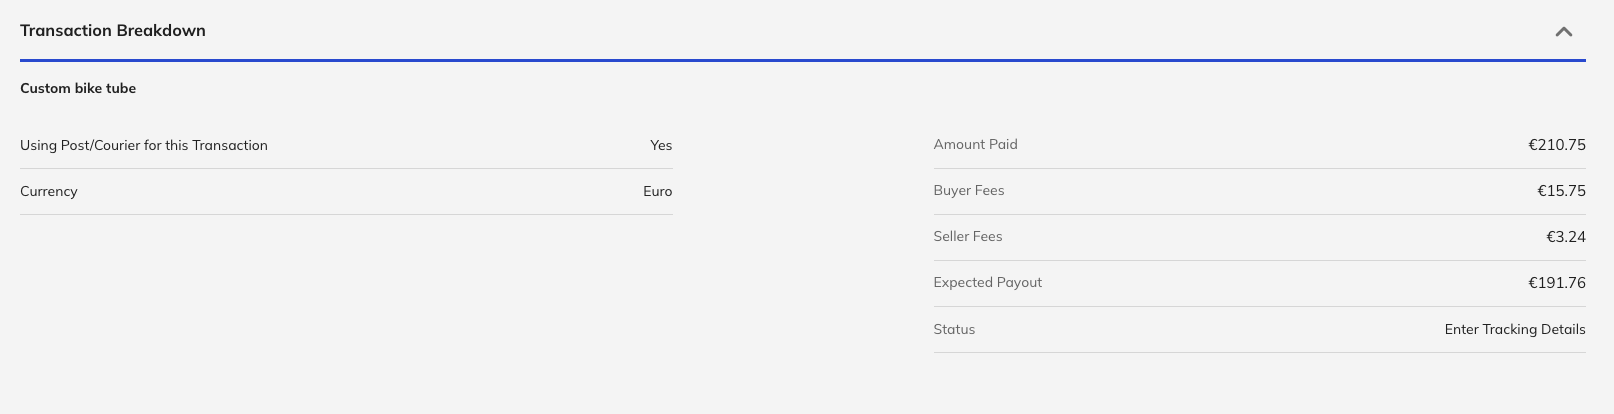The height and width of the screenshot is (414, 1614).
Task: Click the Using Post/Courier for this Transaction label
Action: click(144, 145)
